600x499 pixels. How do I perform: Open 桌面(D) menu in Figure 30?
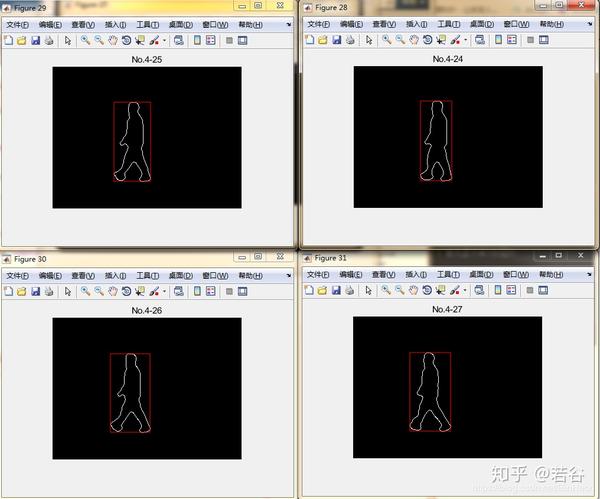pyautogui.click(x=181, y=276)
